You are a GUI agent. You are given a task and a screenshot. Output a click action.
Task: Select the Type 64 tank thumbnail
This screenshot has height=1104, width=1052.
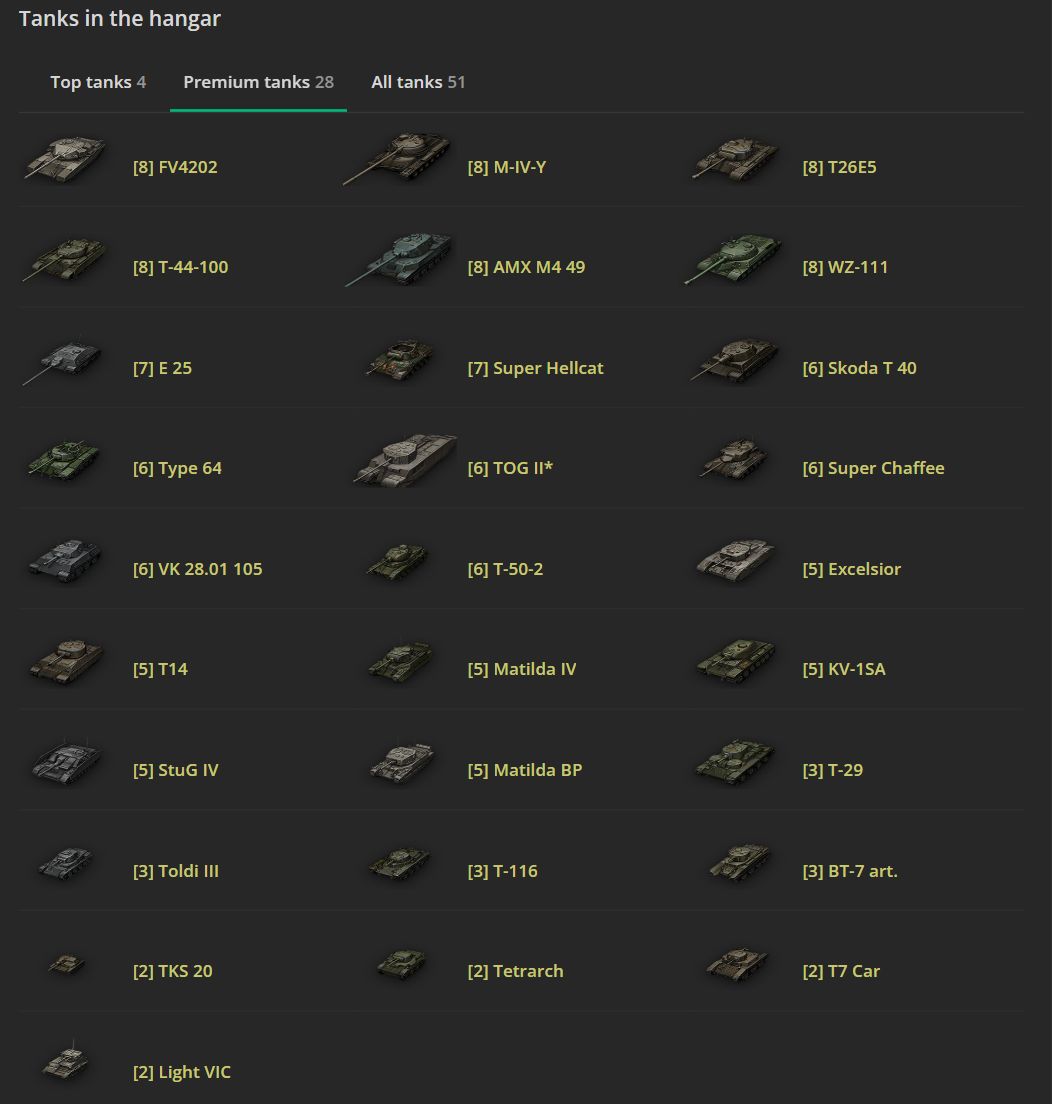[x=63, y=462]
